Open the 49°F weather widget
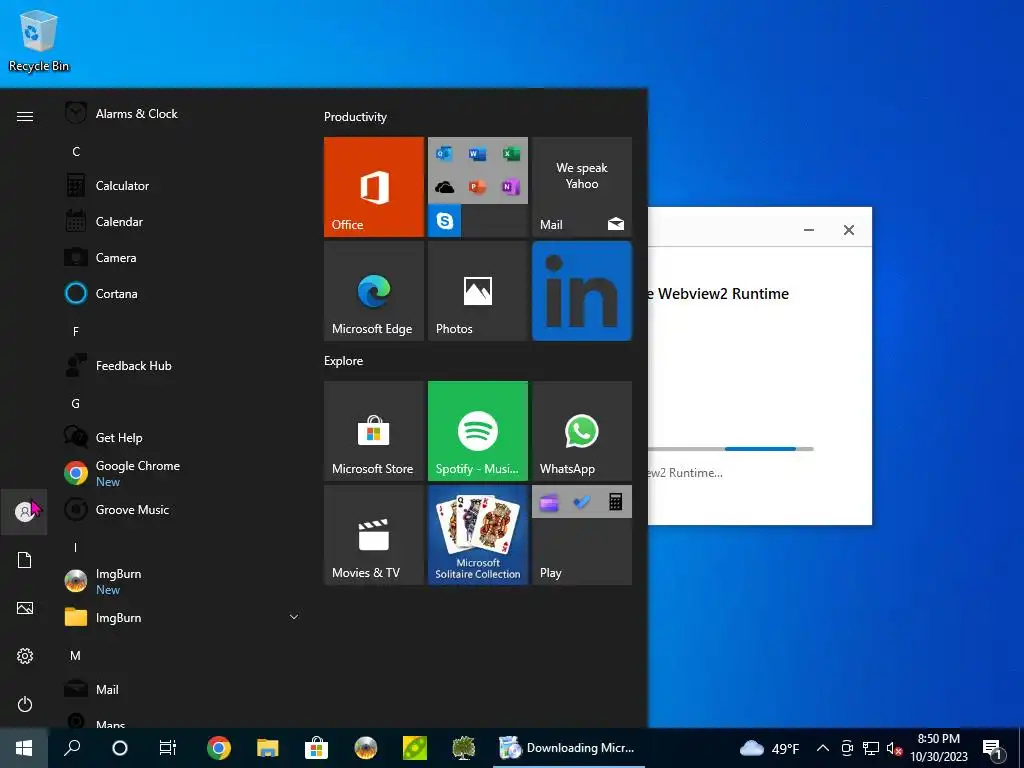 click(769, 748)
